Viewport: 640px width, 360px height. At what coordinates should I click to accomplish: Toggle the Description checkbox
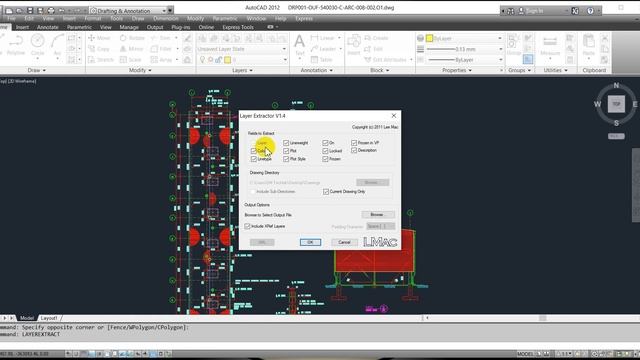pyautogui.click(x=354, y=150)
